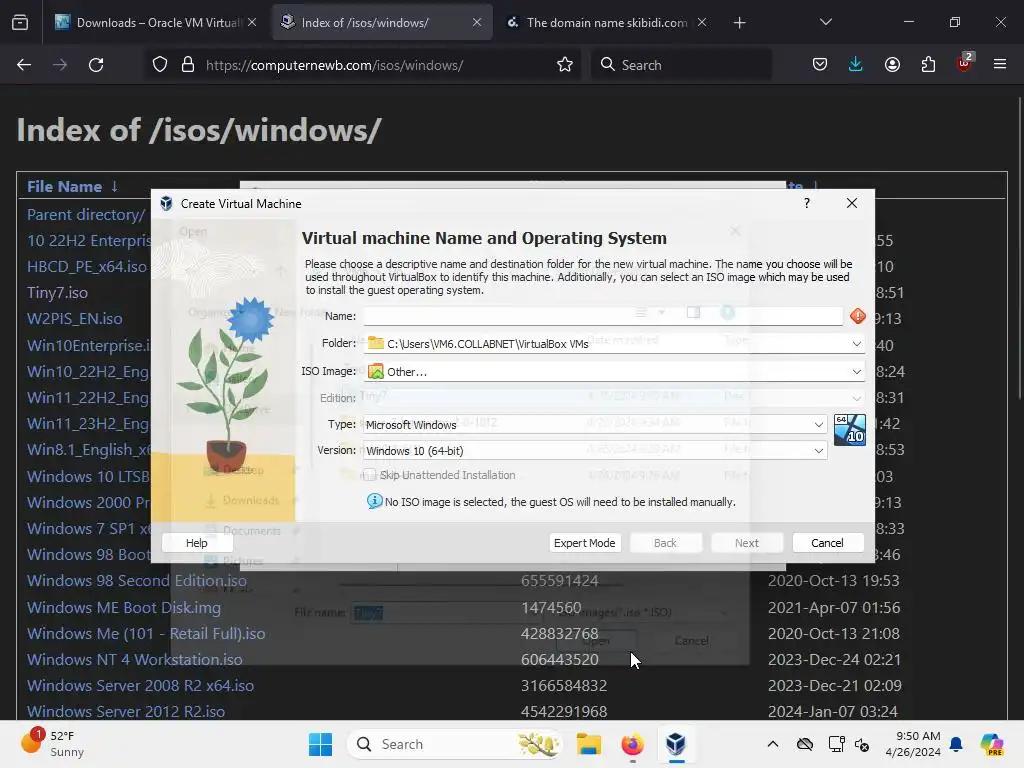This screenshot has height=768, width=1024.
Task: Click the Cancel button in the dialog
Action: [827, 543]
